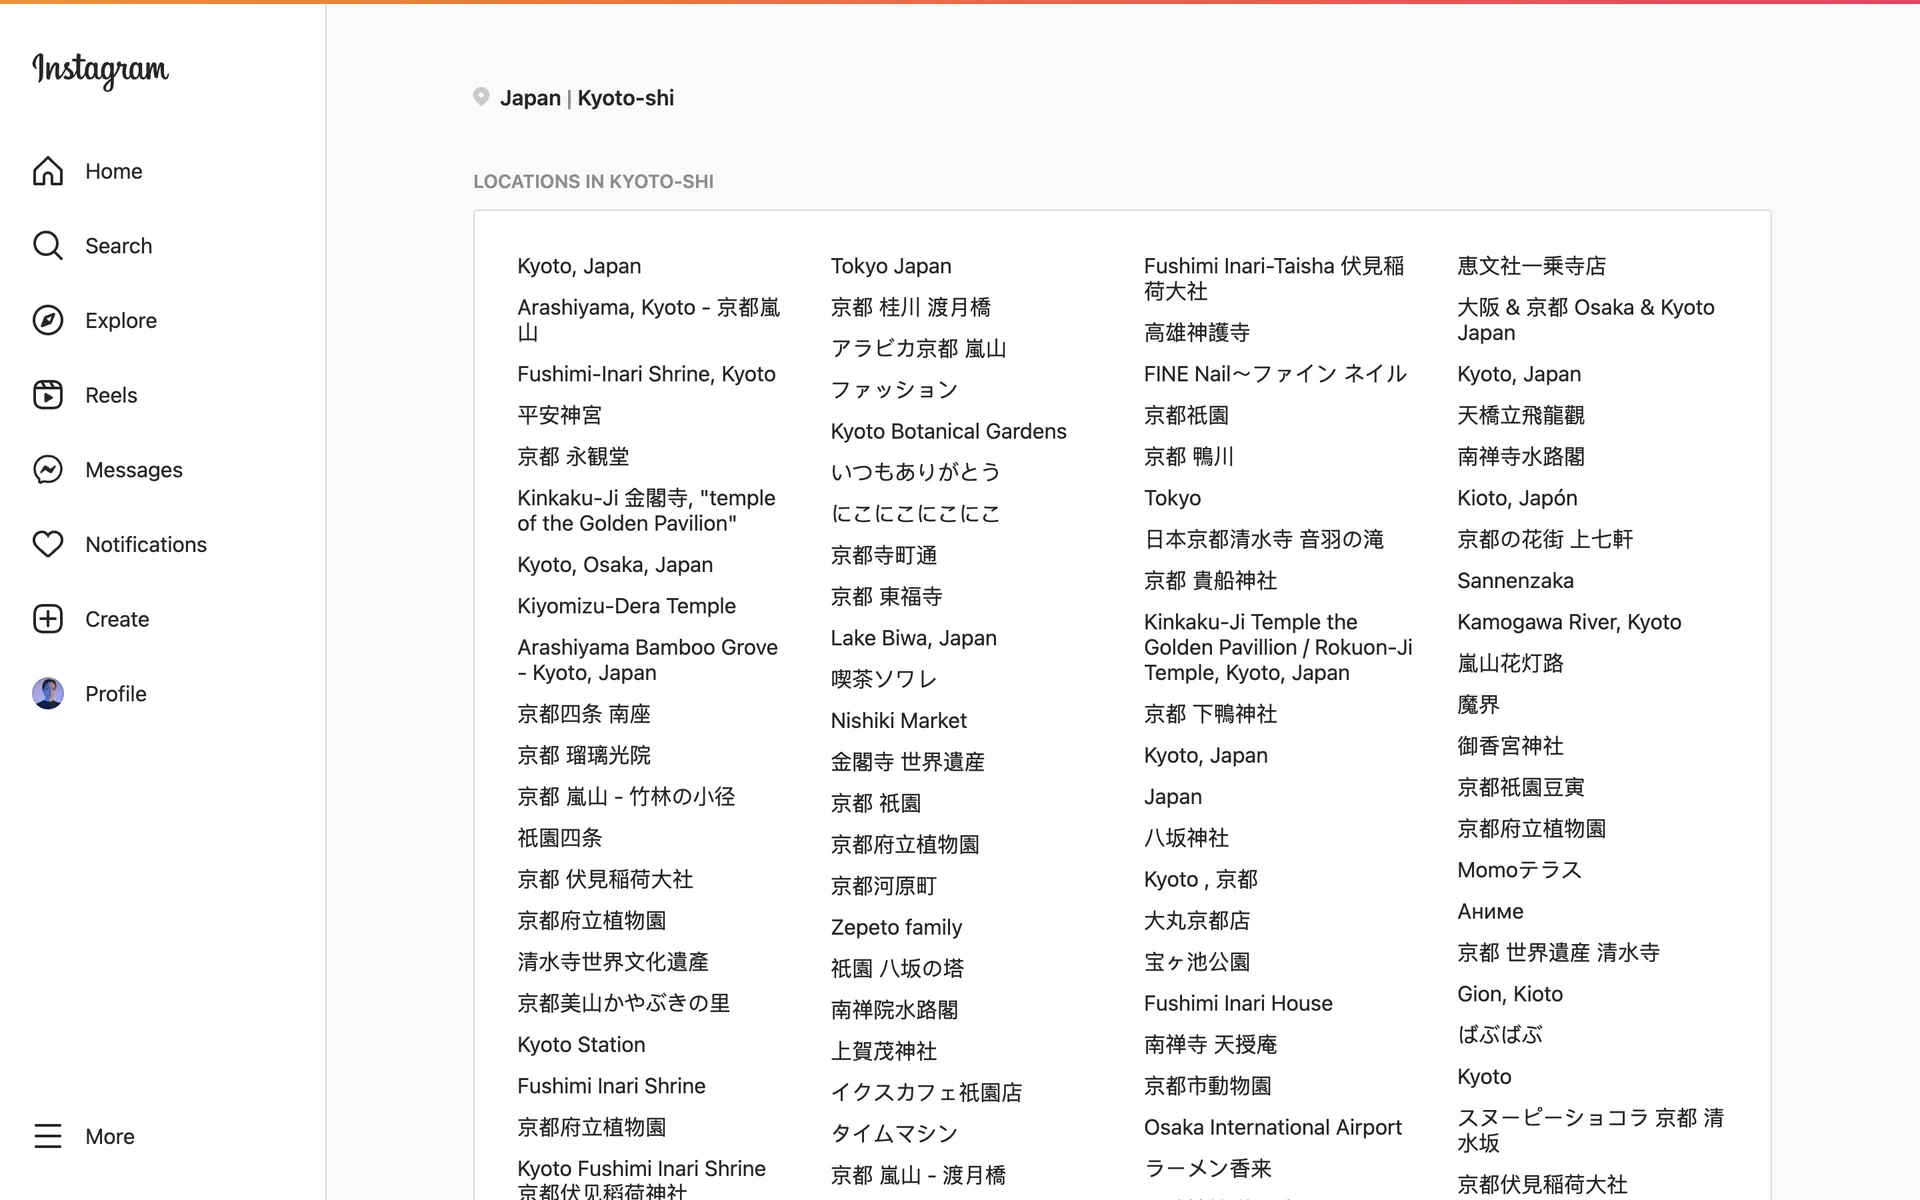Go to Japan breadcrumb link
Image resolution: width=1920 pixels, height=1200 pixels.
coord(530,98)
